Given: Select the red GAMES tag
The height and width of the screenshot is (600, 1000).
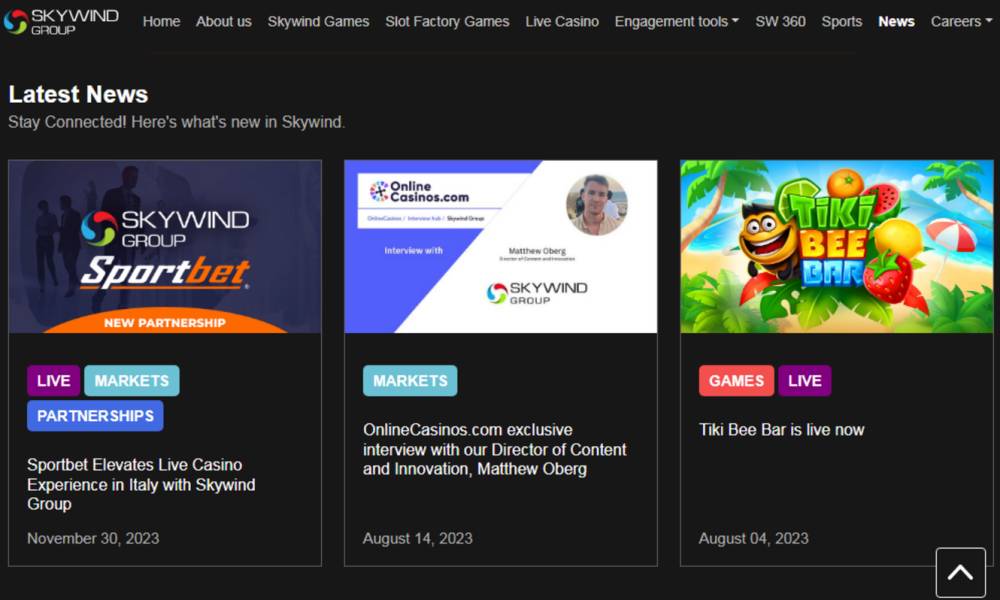Looking at the screenshot, I should (736, 381).
